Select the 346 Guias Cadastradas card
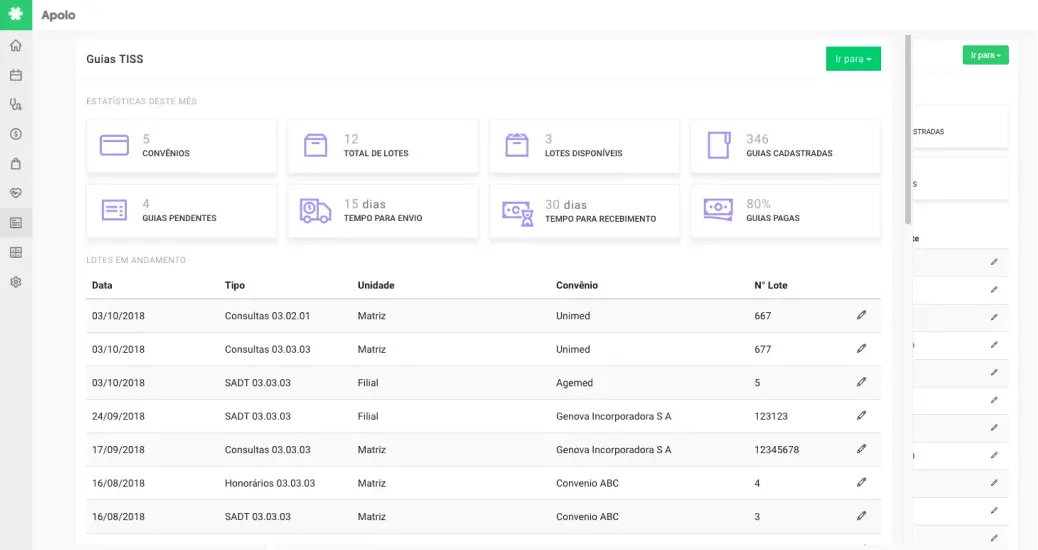1038x550 pixels. (x=785, y=146)
